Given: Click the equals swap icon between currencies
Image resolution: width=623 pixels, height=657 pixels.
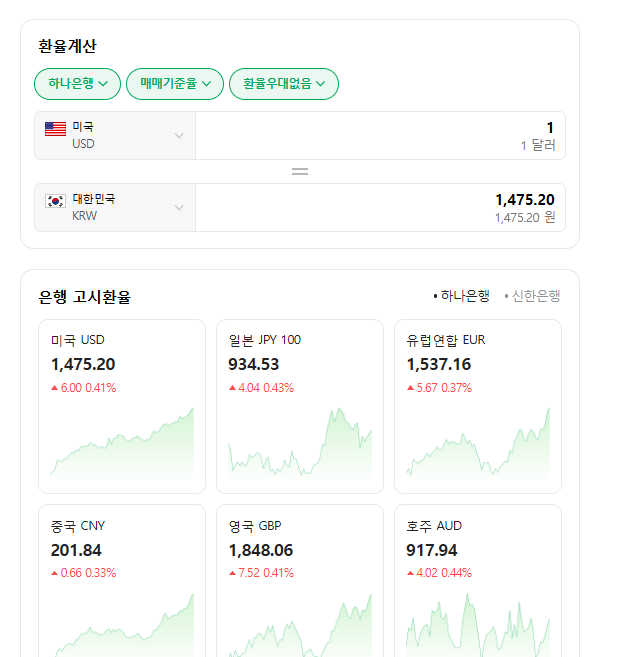Looking at the screenshot, I should tap(300, 171).
